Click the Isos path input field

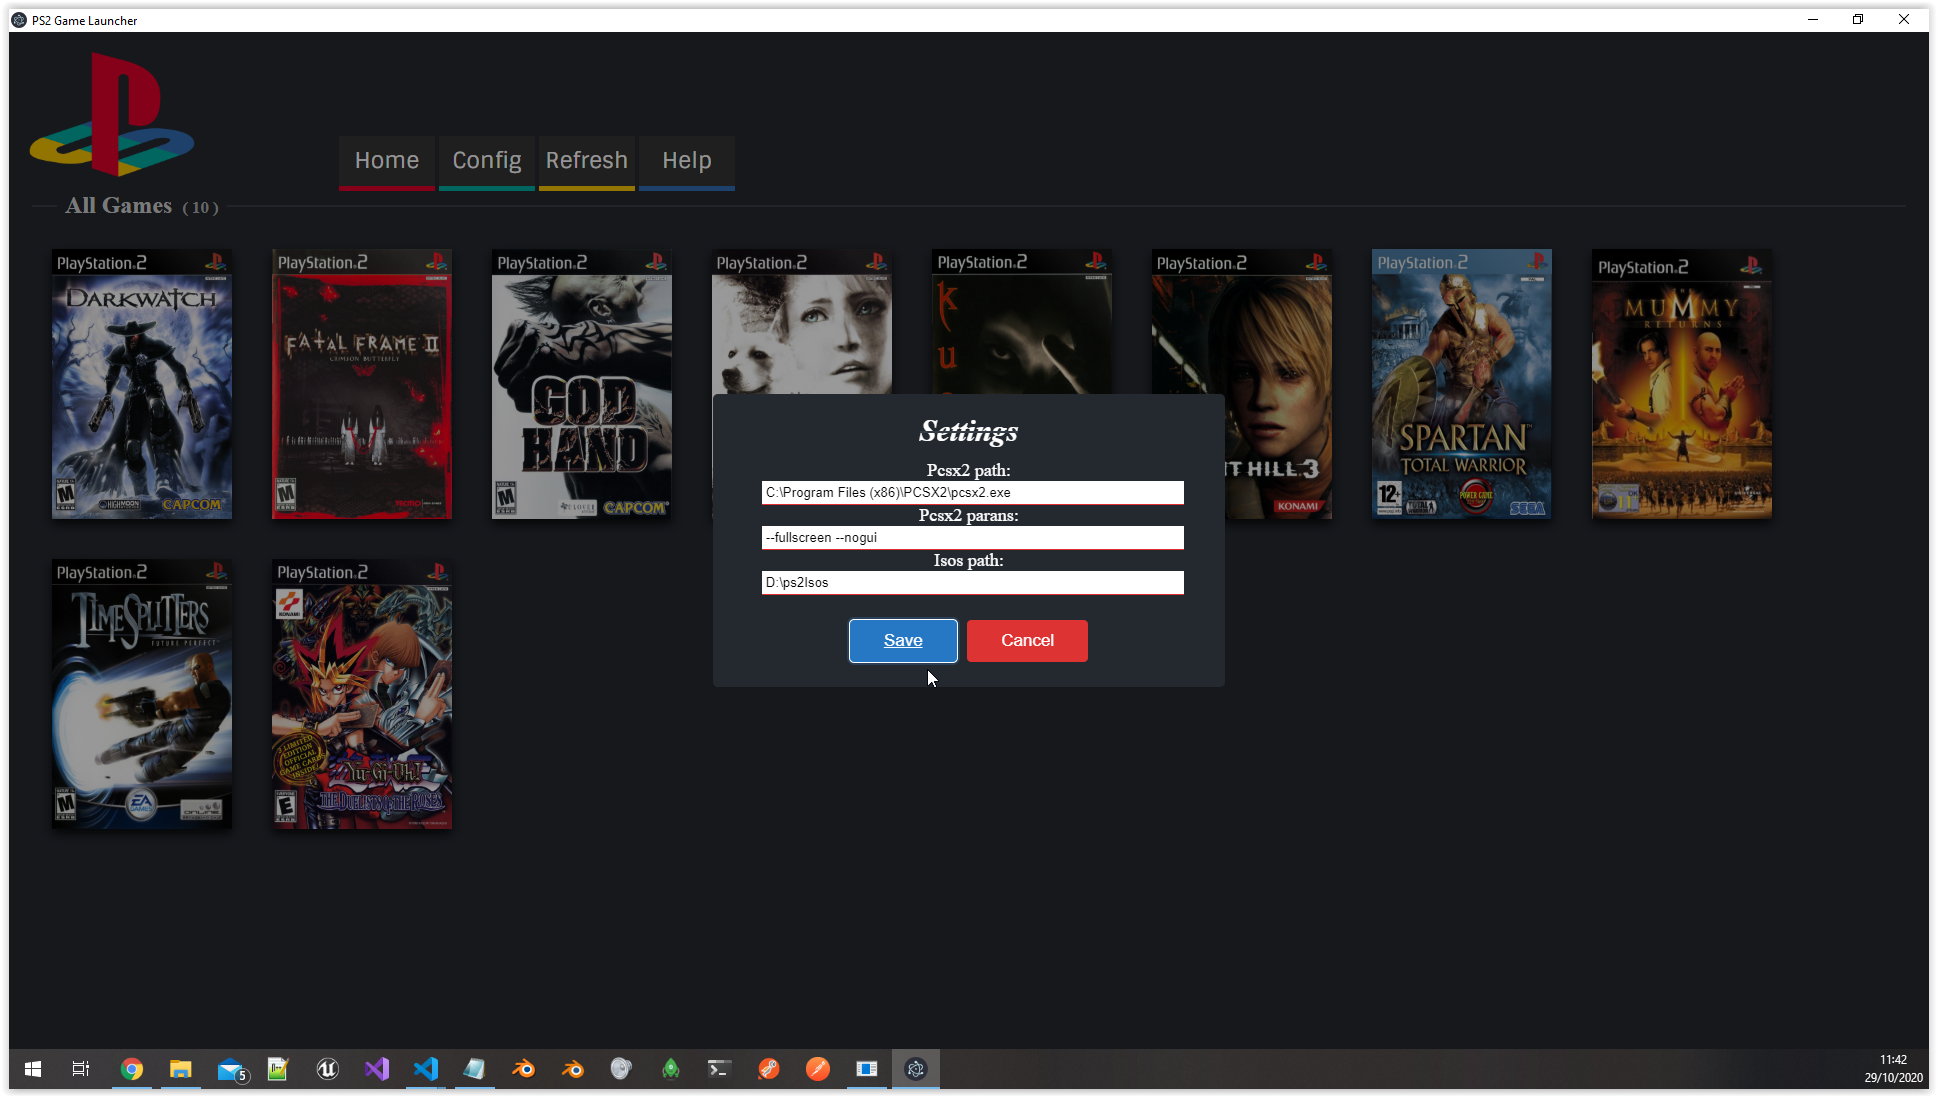pos(972,582)
